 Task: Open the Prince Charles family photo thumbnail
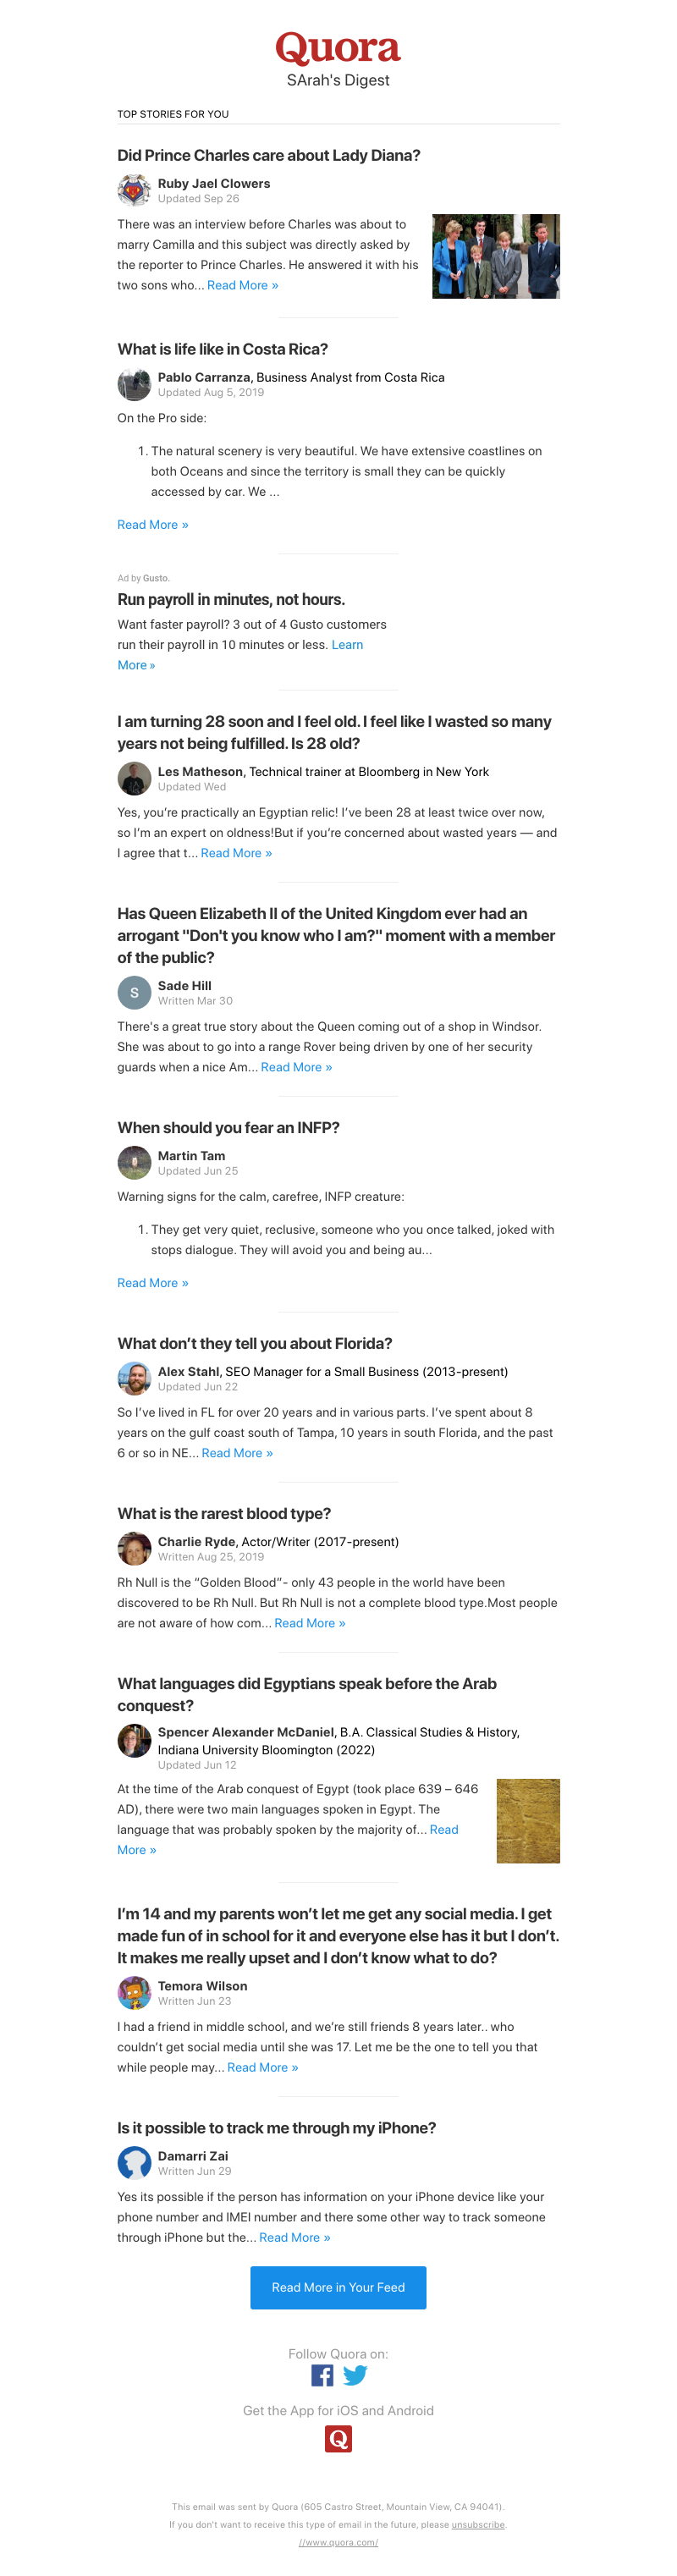pyautogui.click(x=495, y=256)
